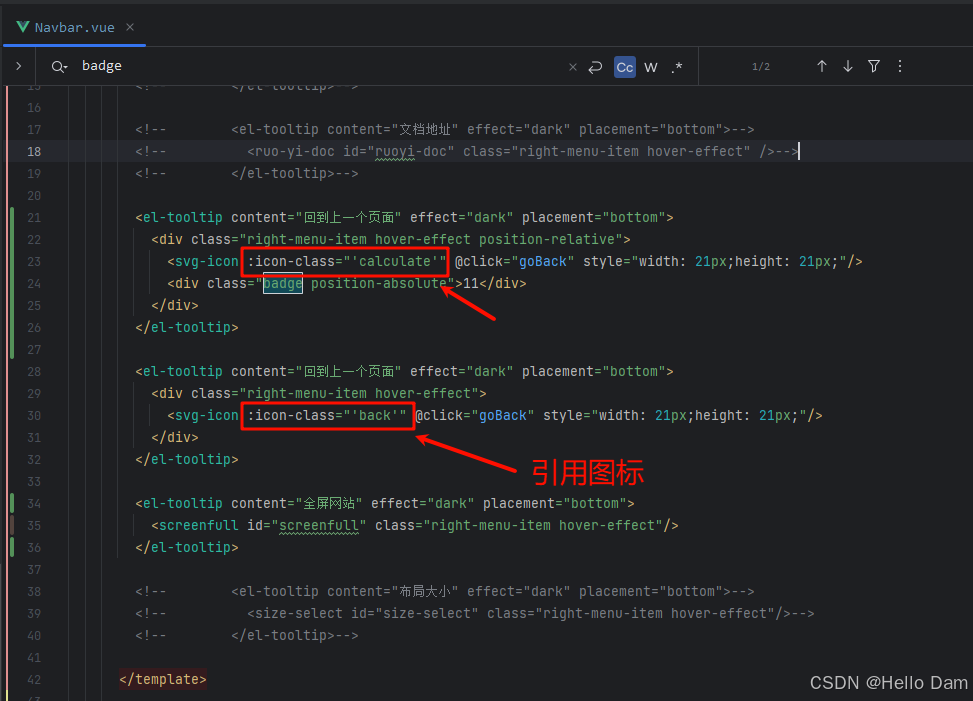973x701 pixels.
Task: Toggle Match Case option
Action: point(625,67)
